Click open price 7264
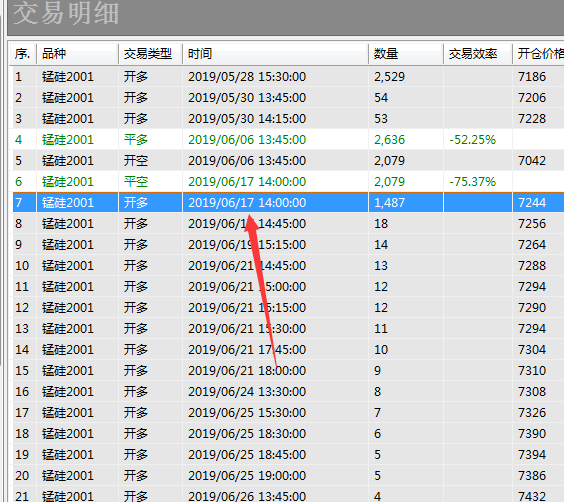 pos(532,245)
